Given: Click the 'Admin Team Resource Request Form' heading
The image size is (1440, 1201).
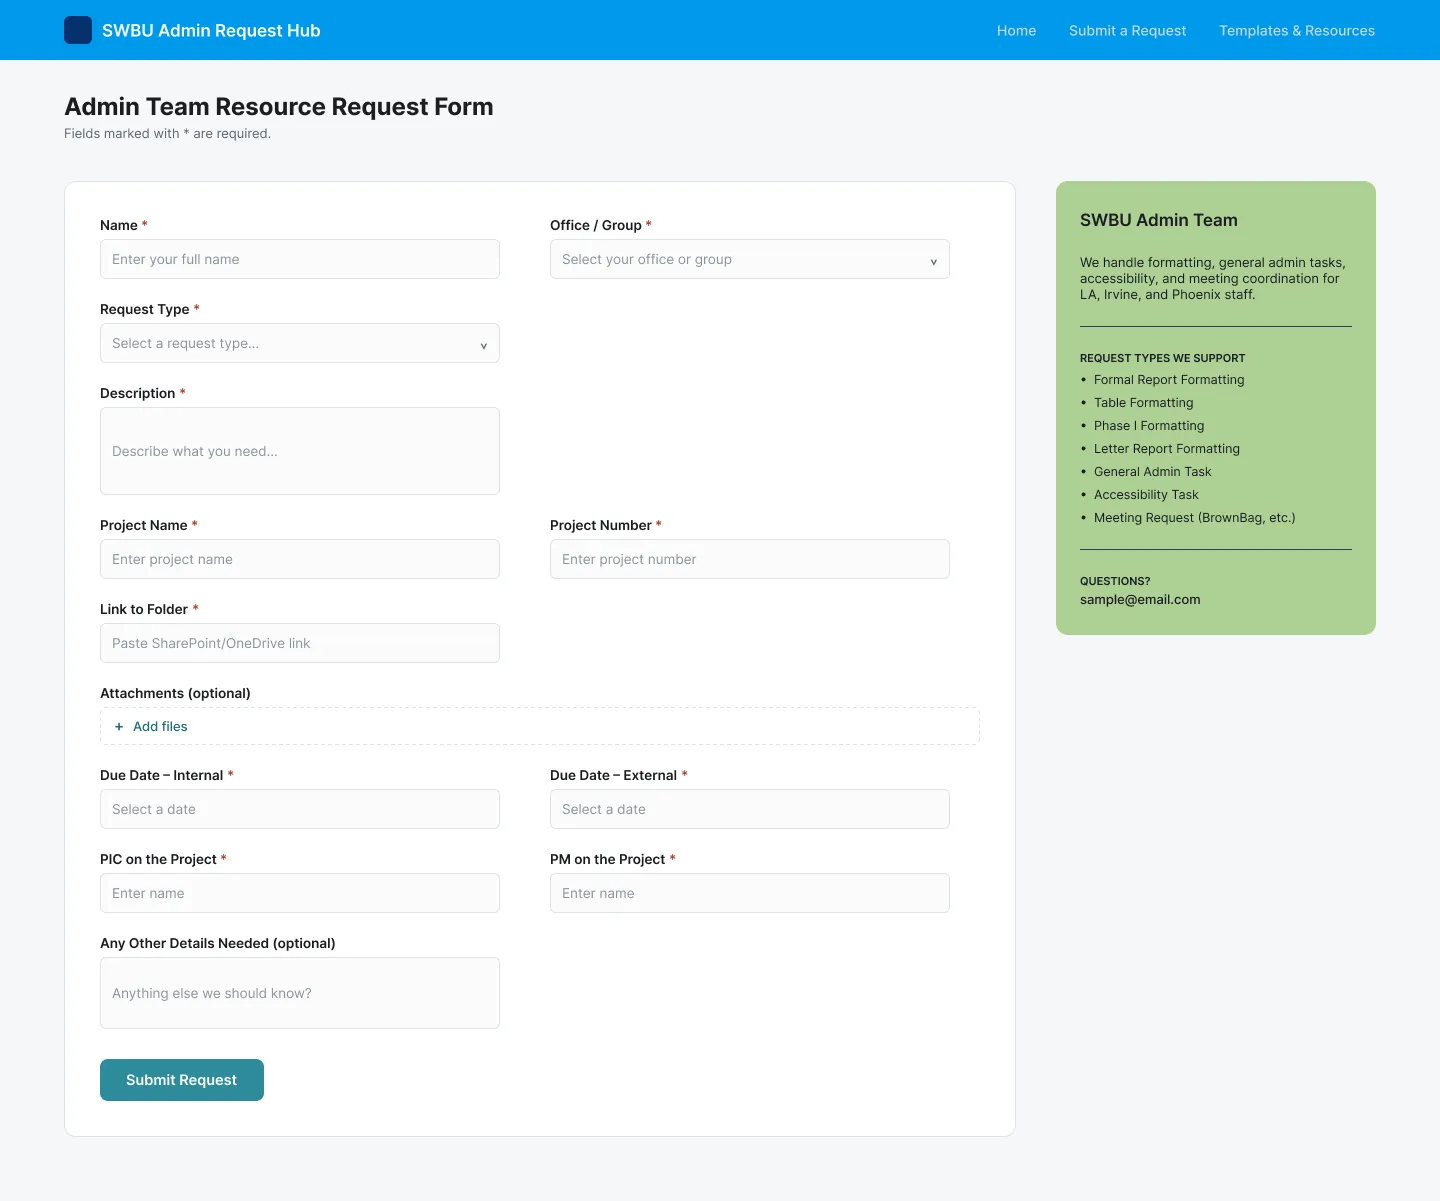Looking at the screenshot, I should point(279,107).
